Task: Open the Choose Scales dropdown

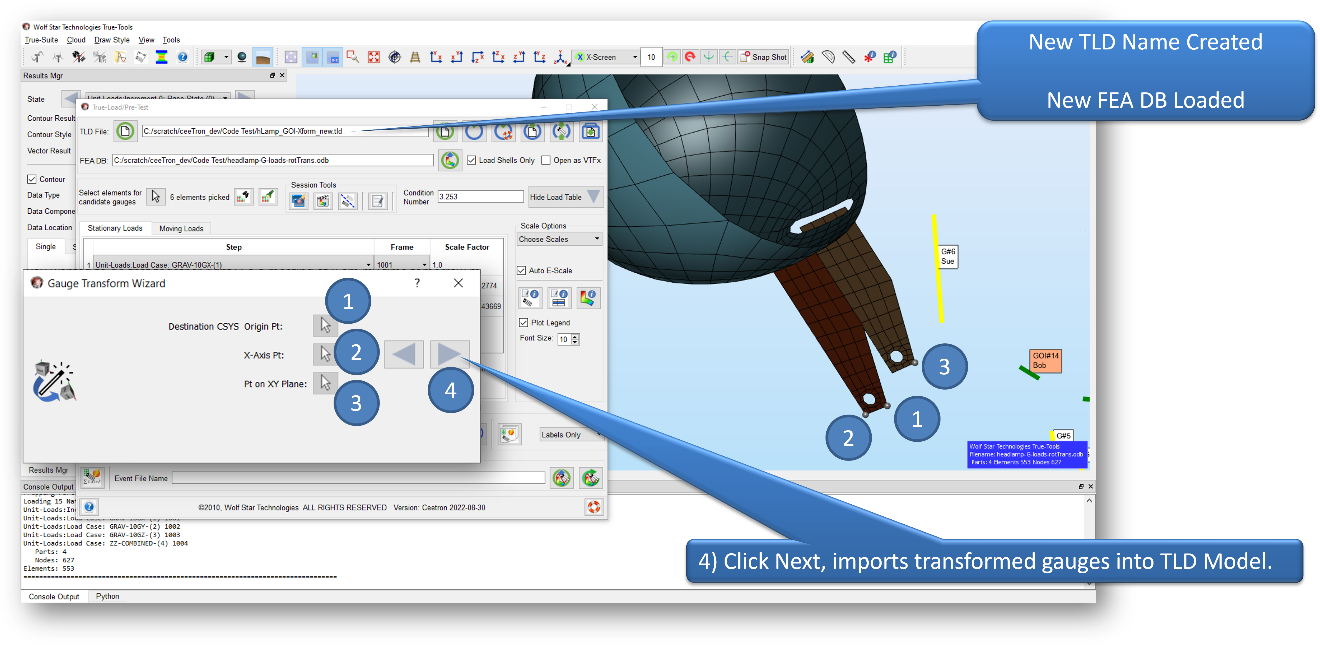Action: [560, 239]
